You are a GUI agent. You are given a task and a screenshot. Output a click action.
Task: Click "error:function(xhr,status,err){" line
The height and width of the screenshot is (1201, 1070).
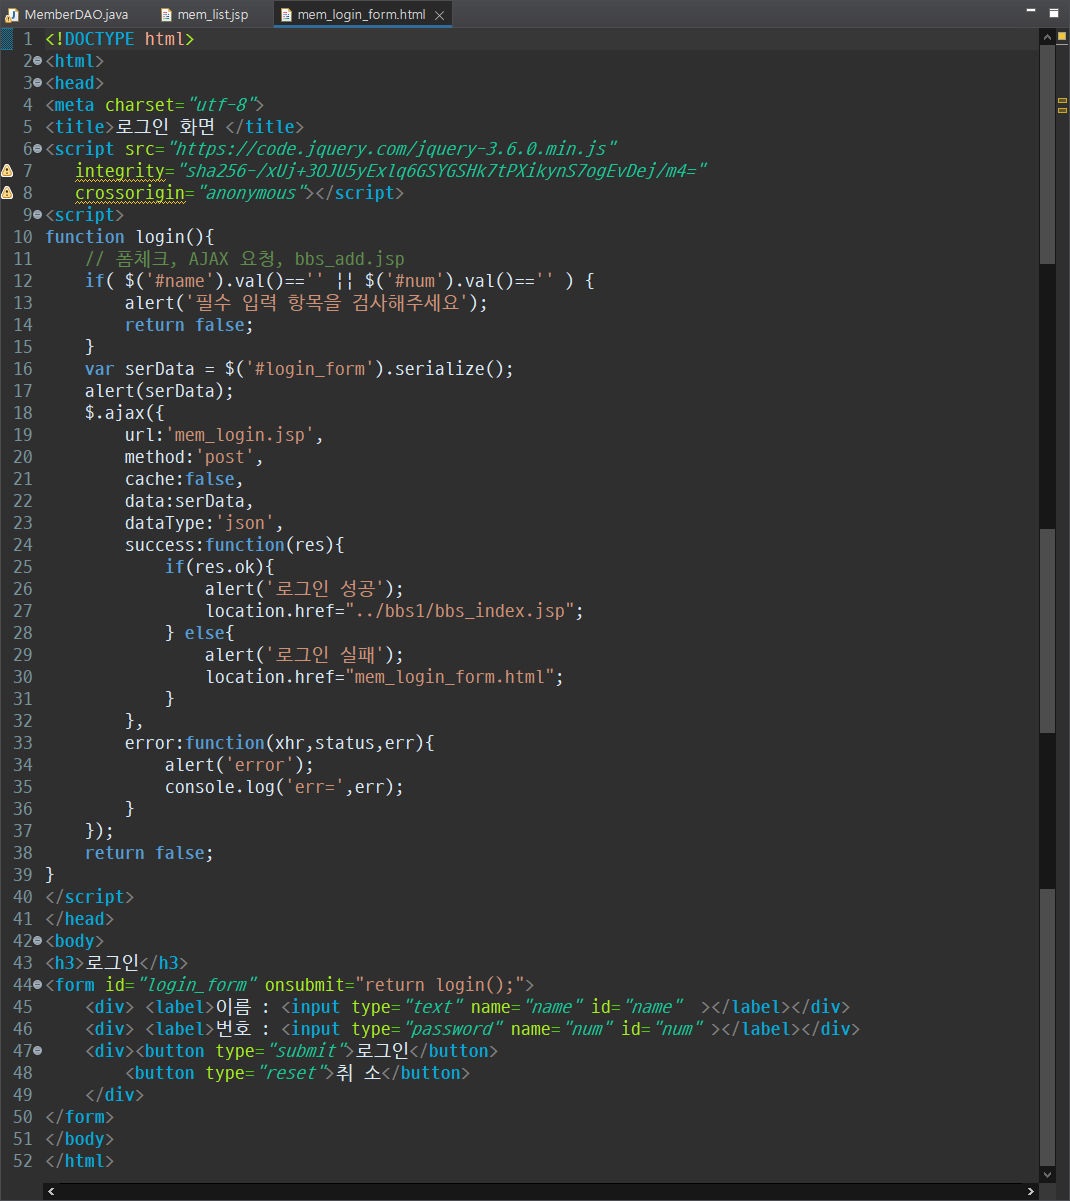(x=280, y=743)
